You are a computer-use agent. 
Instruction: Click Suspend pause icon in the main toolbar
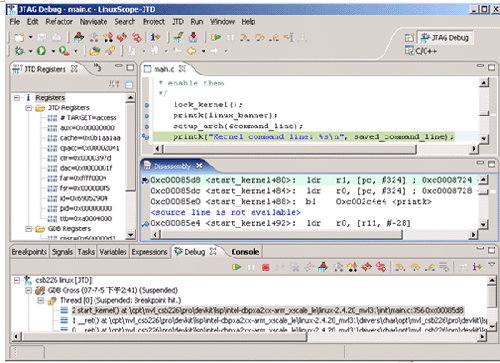click(x=230, y=38)
